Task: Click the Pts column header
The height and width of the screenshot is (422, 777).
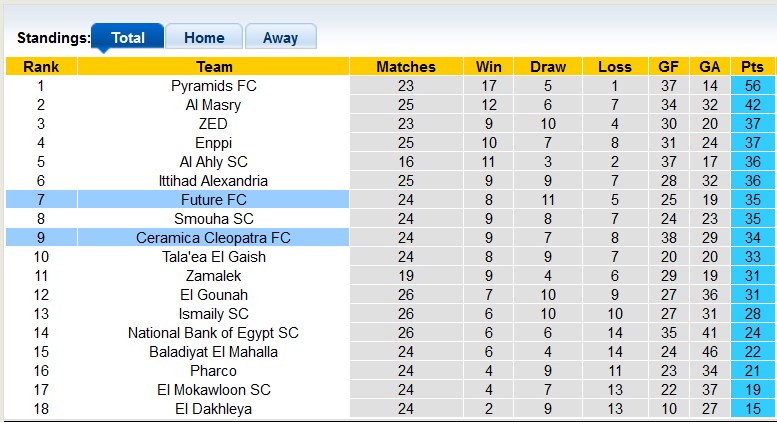Action: [752, 67]
